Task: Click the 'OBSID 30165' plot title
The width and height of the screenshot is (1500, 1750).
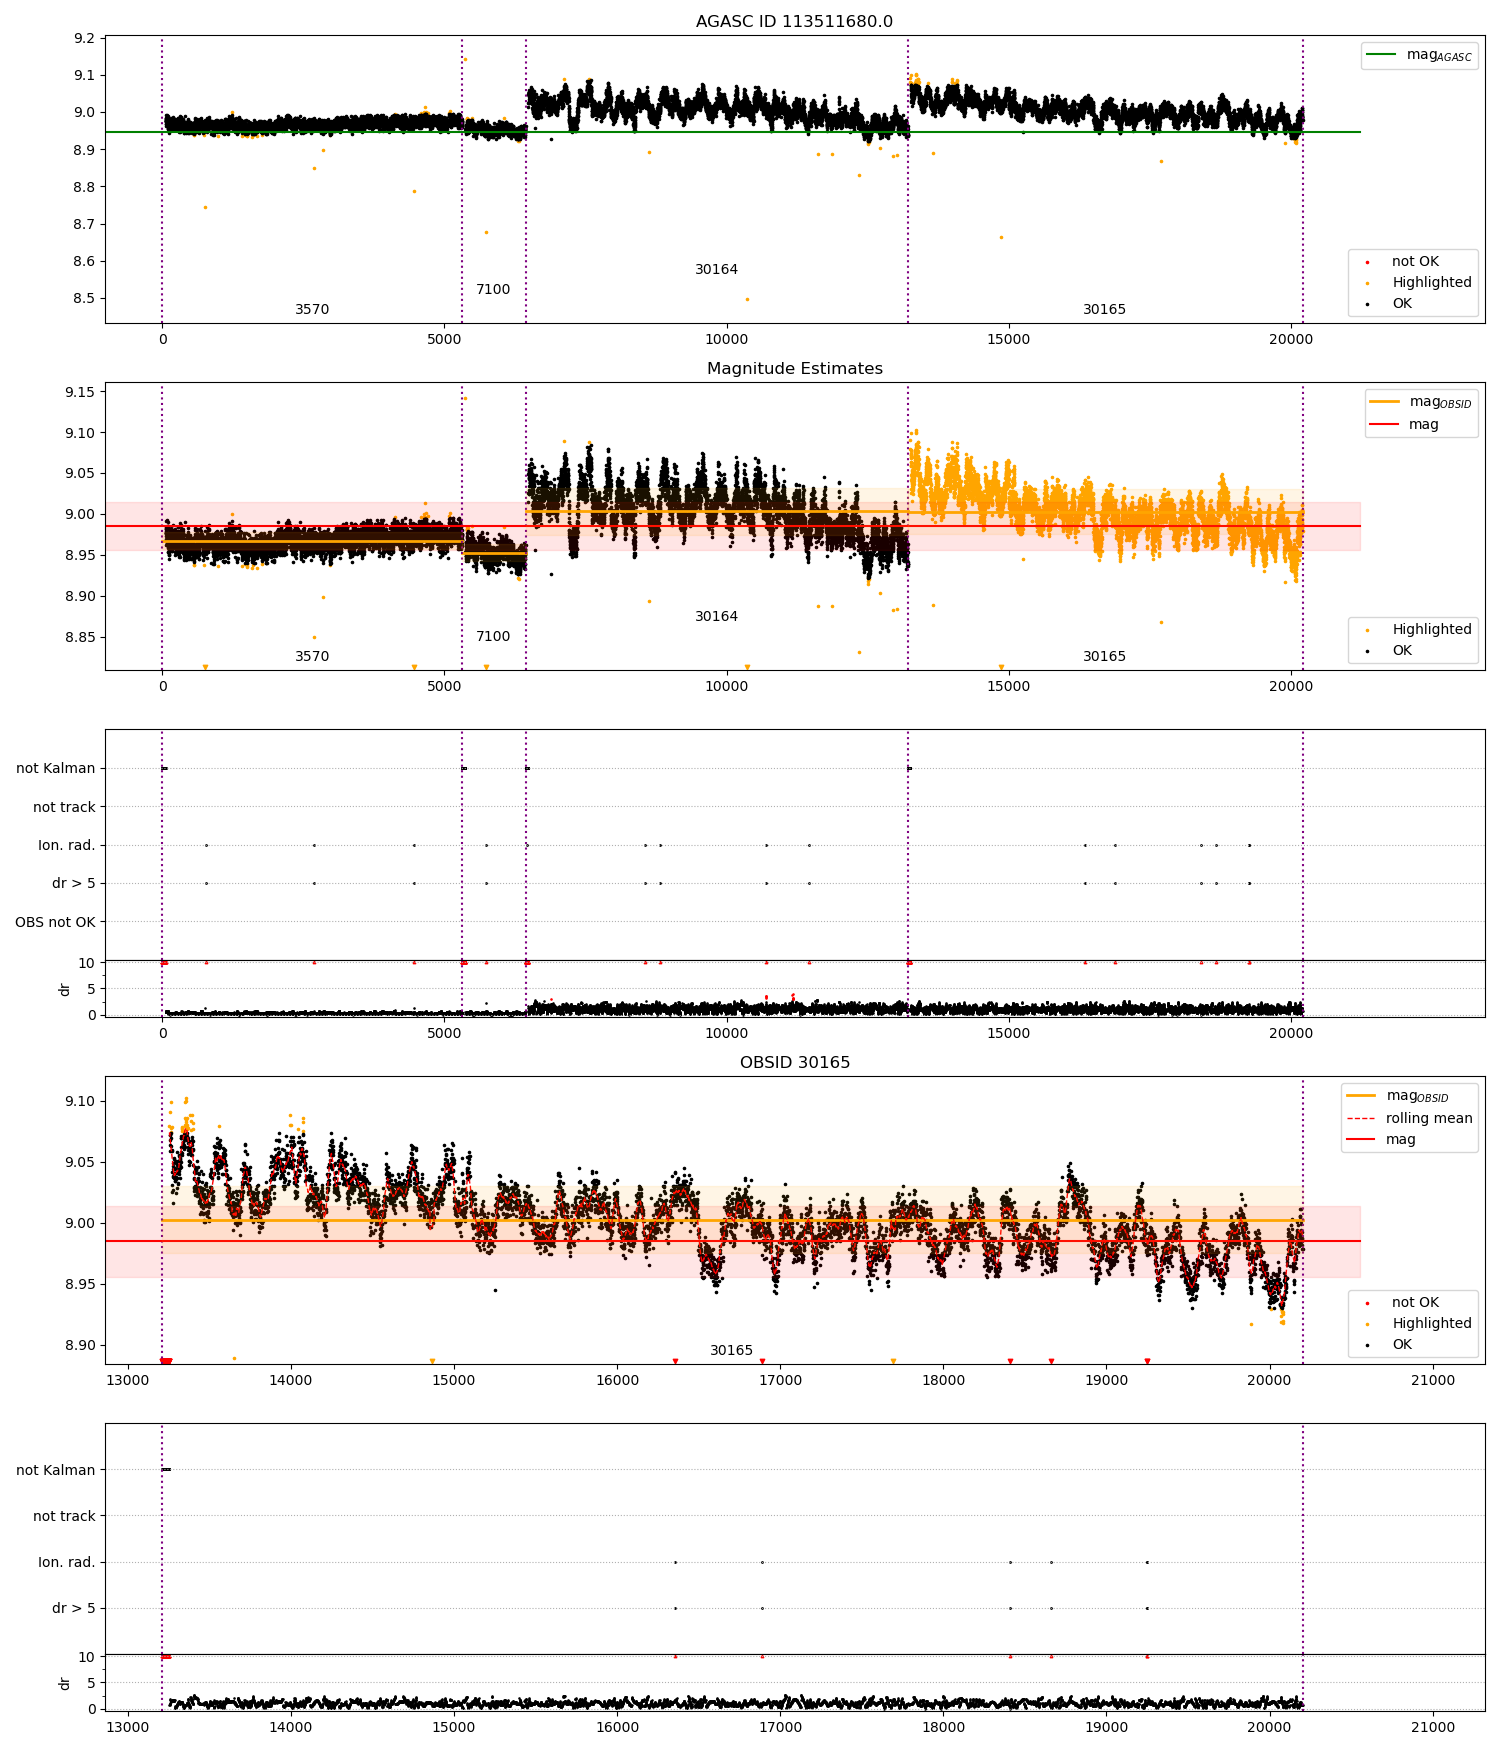Action: click(x=794, y=1063)
